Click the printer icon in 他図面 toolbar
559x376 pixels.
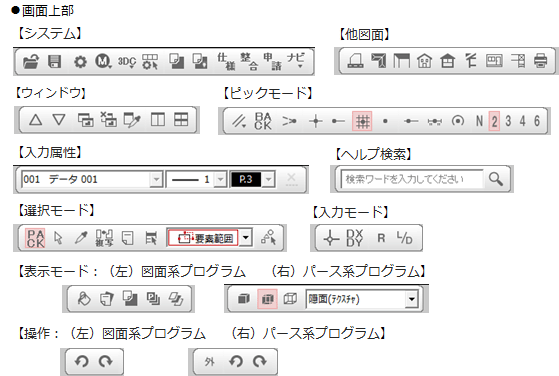point(540,61)
